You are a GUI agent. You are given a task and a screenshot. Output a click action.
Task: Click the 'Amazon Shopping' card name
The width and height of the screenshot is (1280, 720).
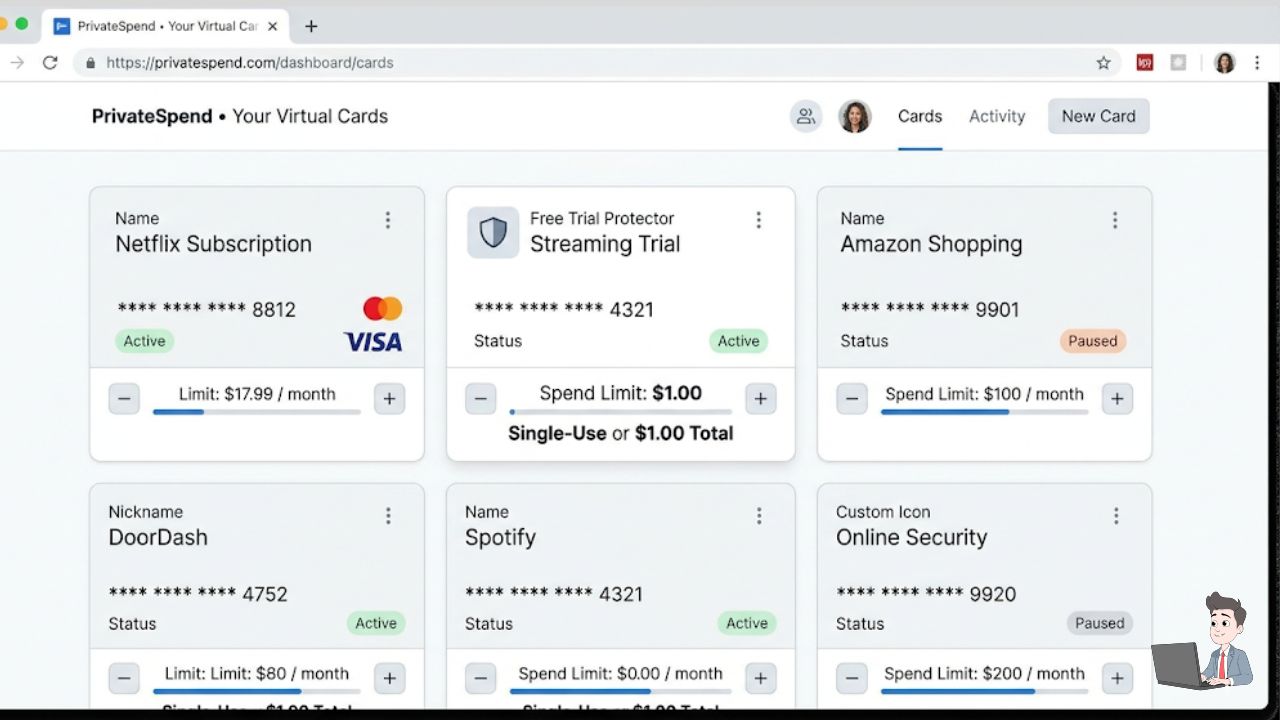pos(931,244)
